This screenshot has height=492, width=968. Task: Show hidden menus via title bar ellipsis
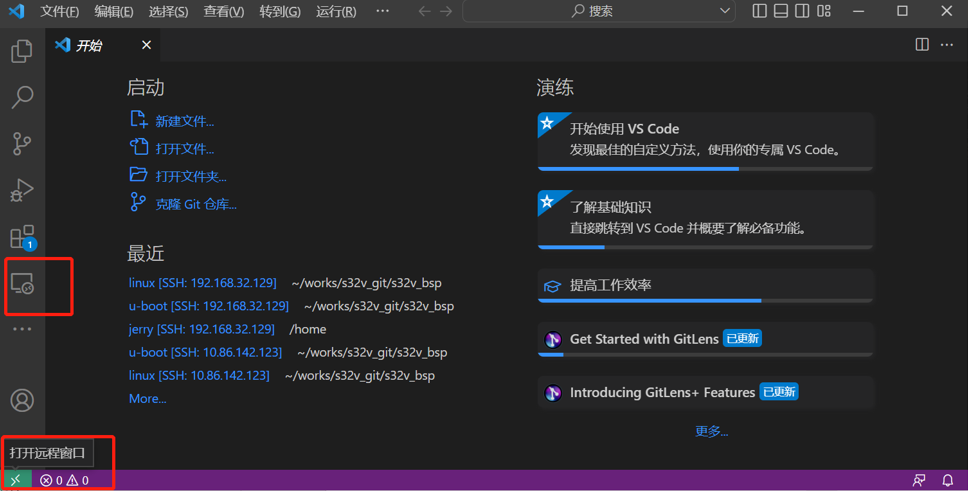pyautogui.click(x=383, y=11)
